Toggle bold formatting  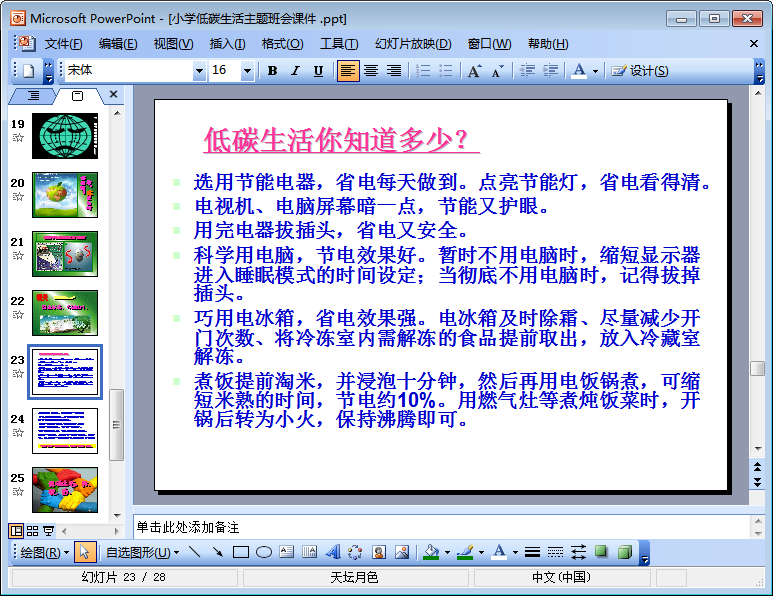point(272,71)
